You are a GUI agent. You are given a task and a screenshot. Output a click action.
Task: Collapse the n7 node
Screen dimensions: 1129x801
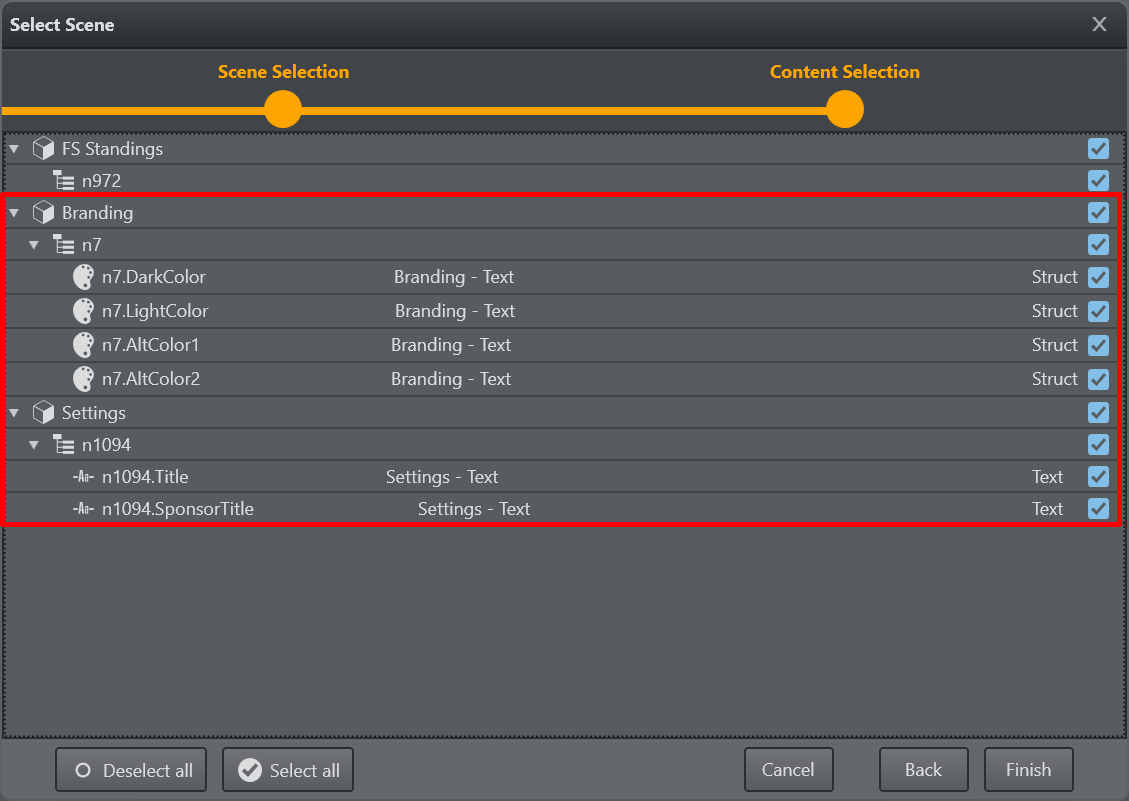[x=35, y=245]
